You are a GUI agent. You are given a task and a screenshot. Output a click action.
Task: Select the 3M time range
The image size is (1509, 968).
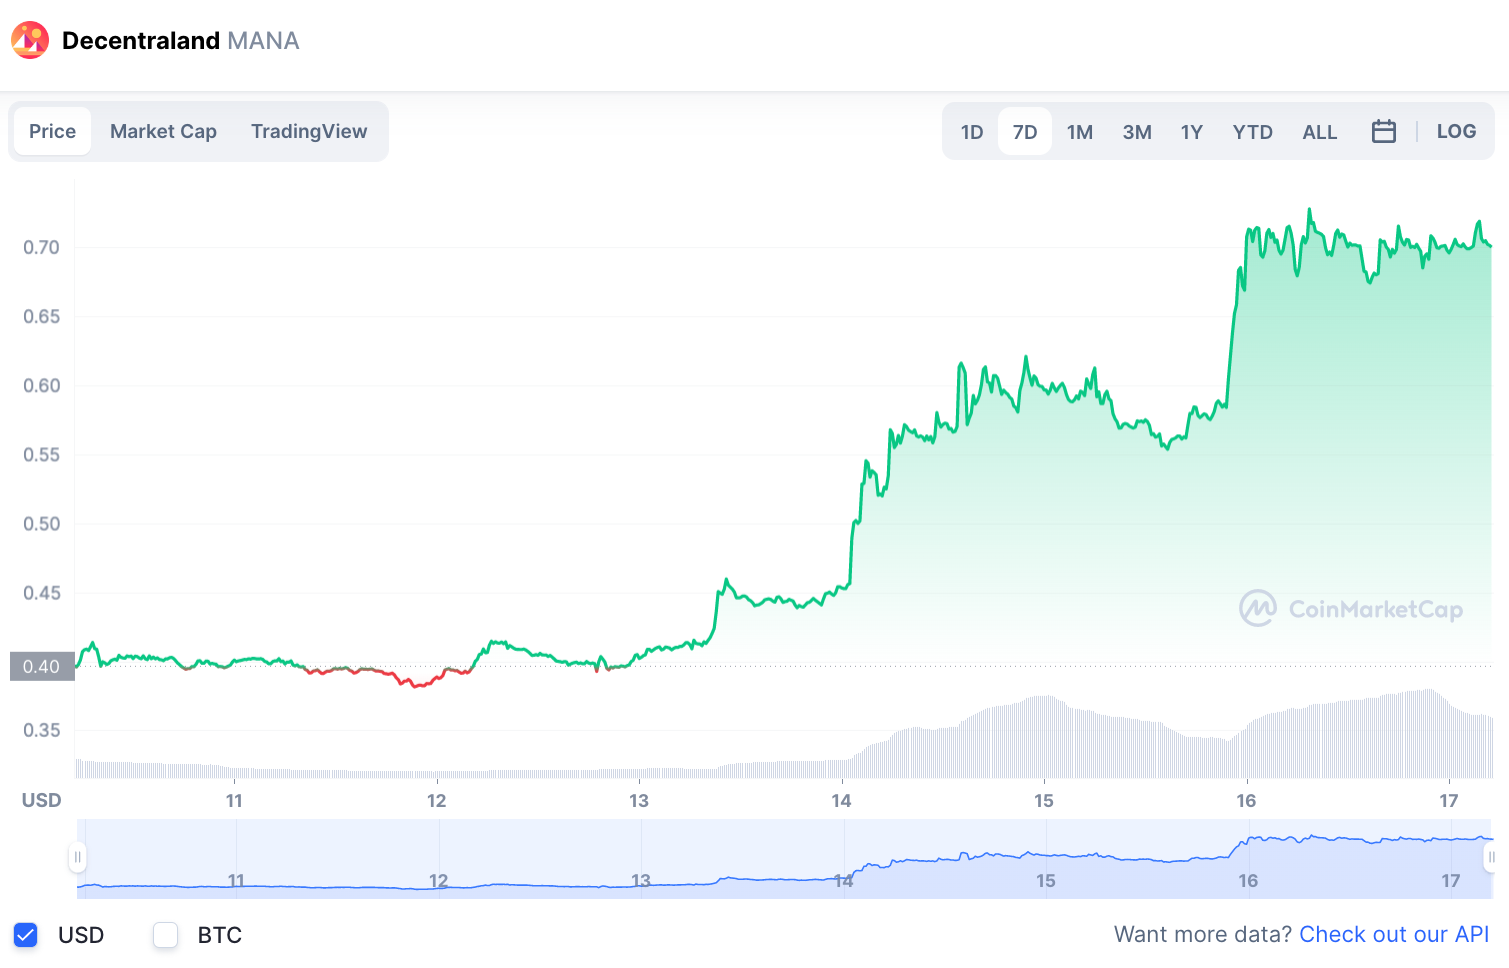tap(1137, 132)
